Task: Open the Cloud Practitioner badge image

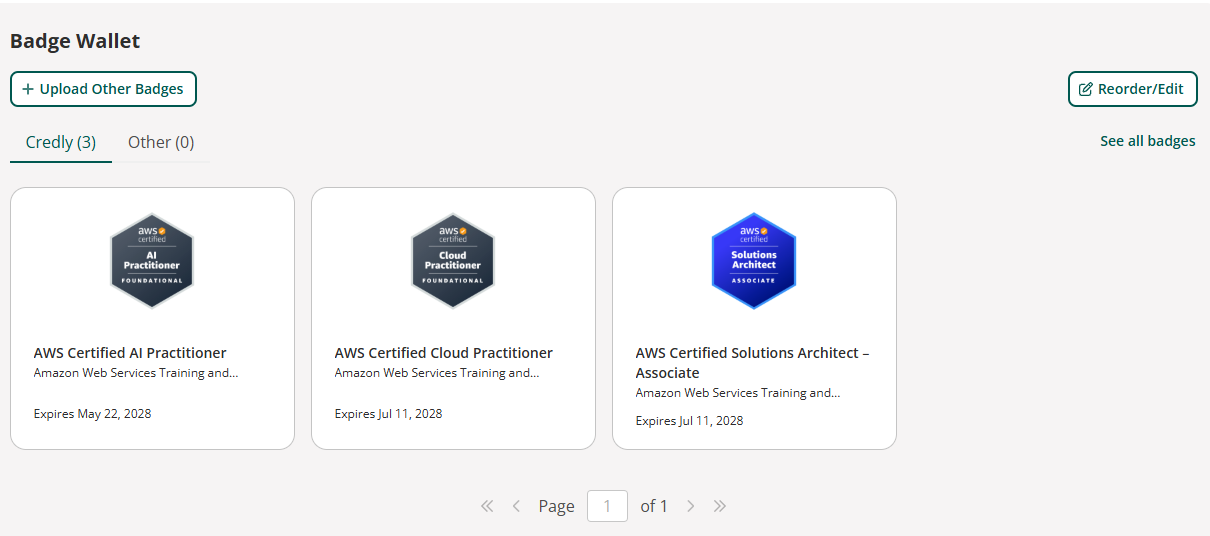Action: tap(453, 261)
